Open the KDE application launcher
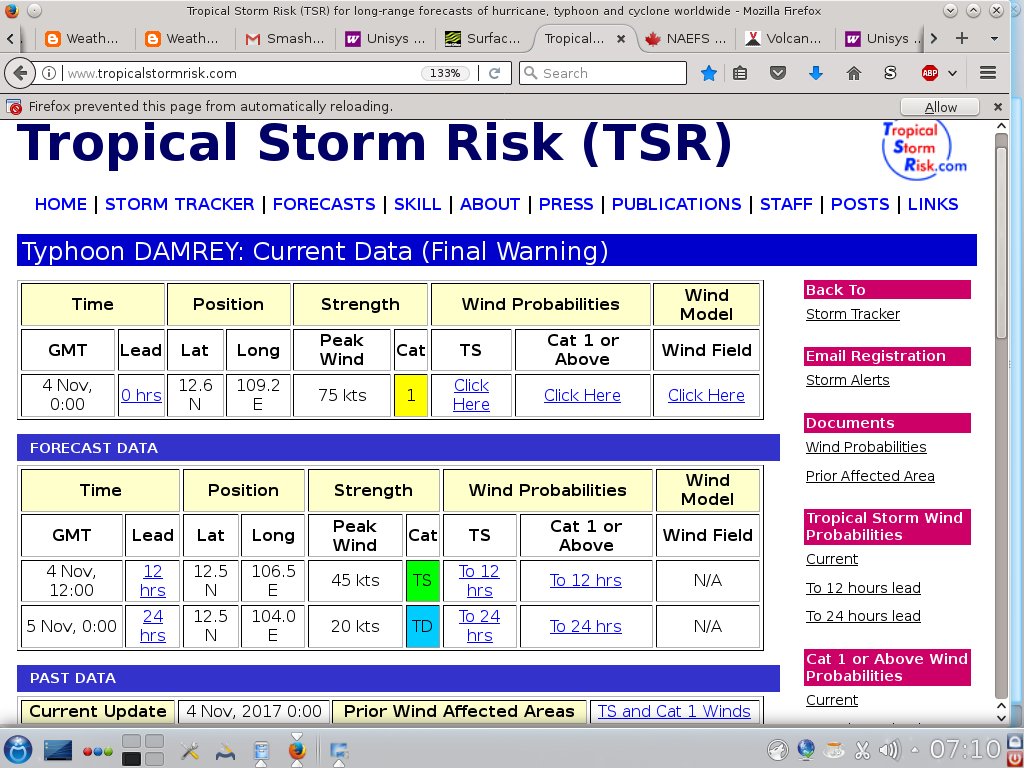The width and height of the screenshot is (1024, 768). 18,749
